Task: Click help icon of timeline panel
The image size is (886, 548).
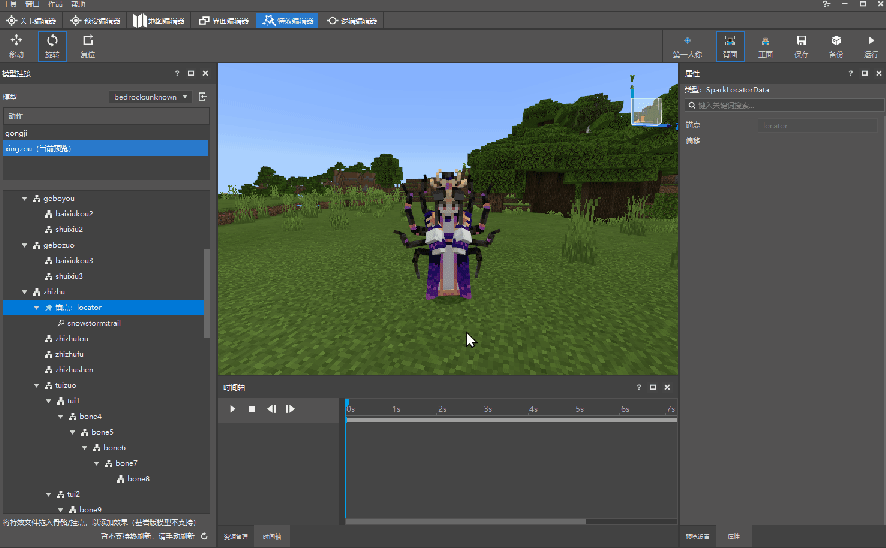Action: 639,388
